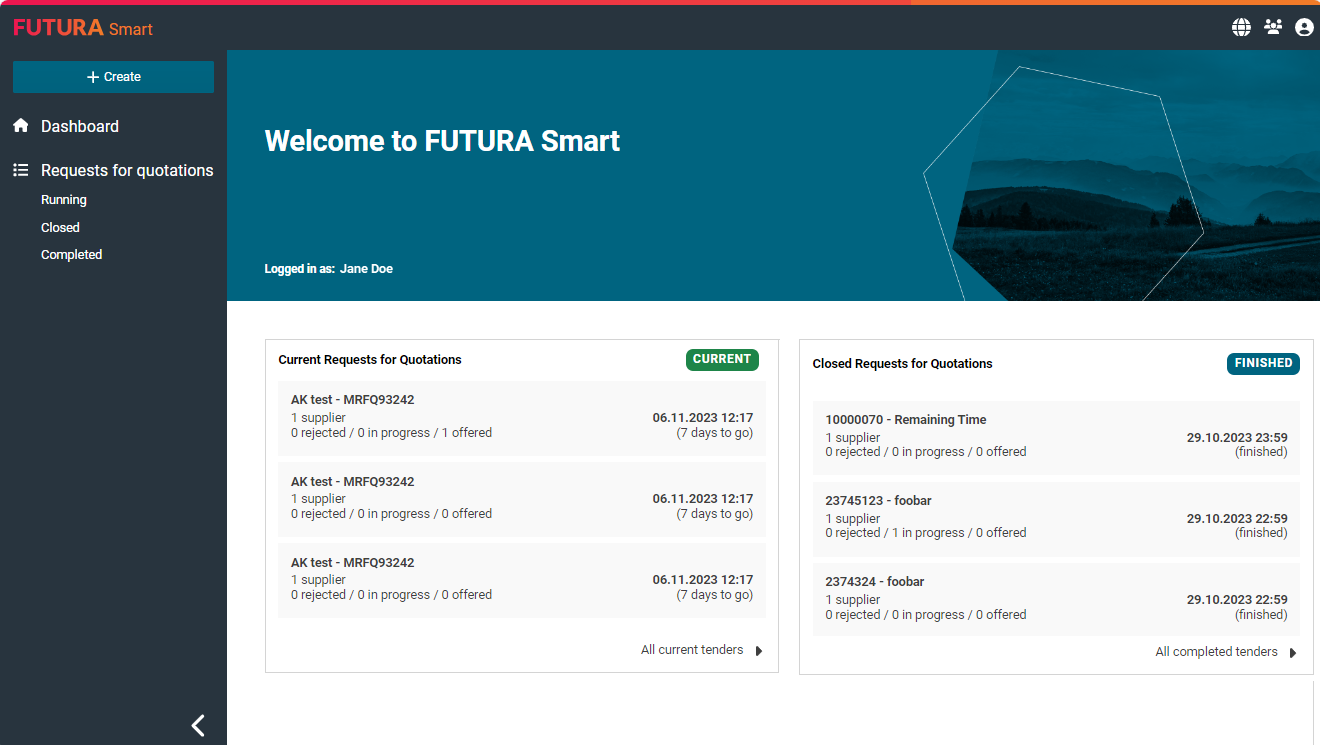Click the Requests for quotations list icon
The height and width of the screenshot is (745, 1325).
20,171
